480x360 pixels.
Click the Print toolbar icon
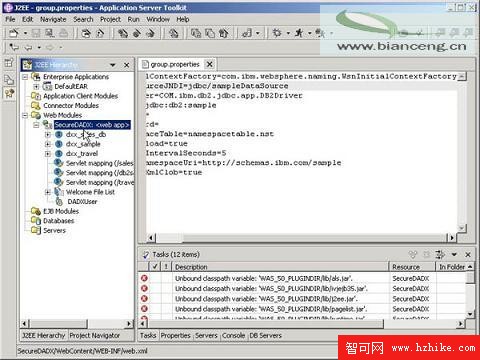click(63, 33)
